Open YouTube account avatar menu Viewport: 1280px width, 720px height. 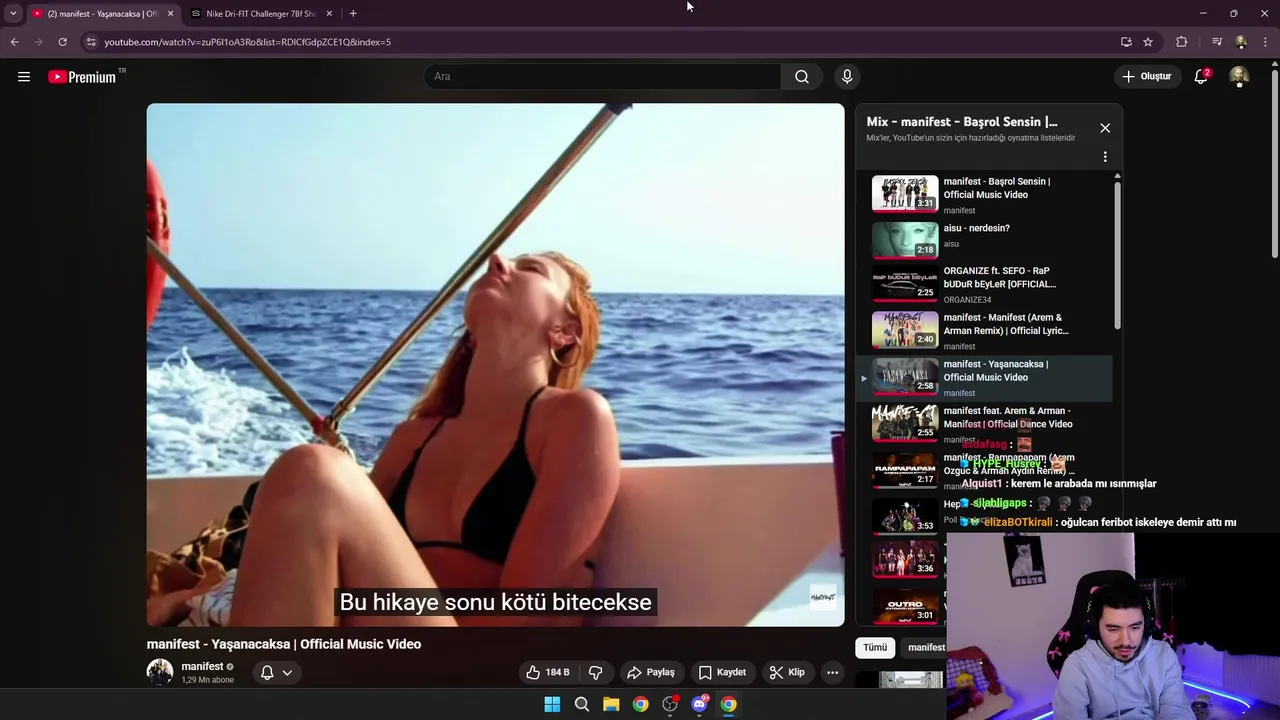[x=1239, y=76]
